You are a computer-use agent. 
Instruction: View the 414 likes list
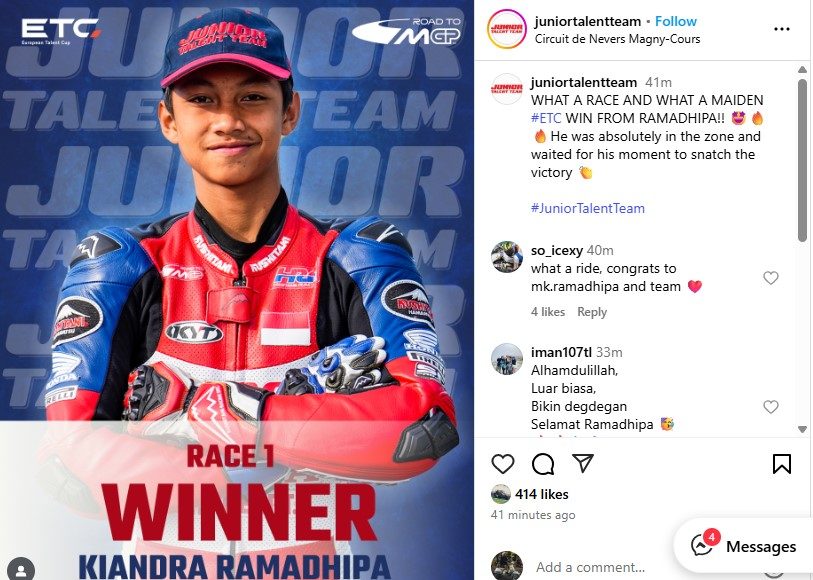point(541,494)
